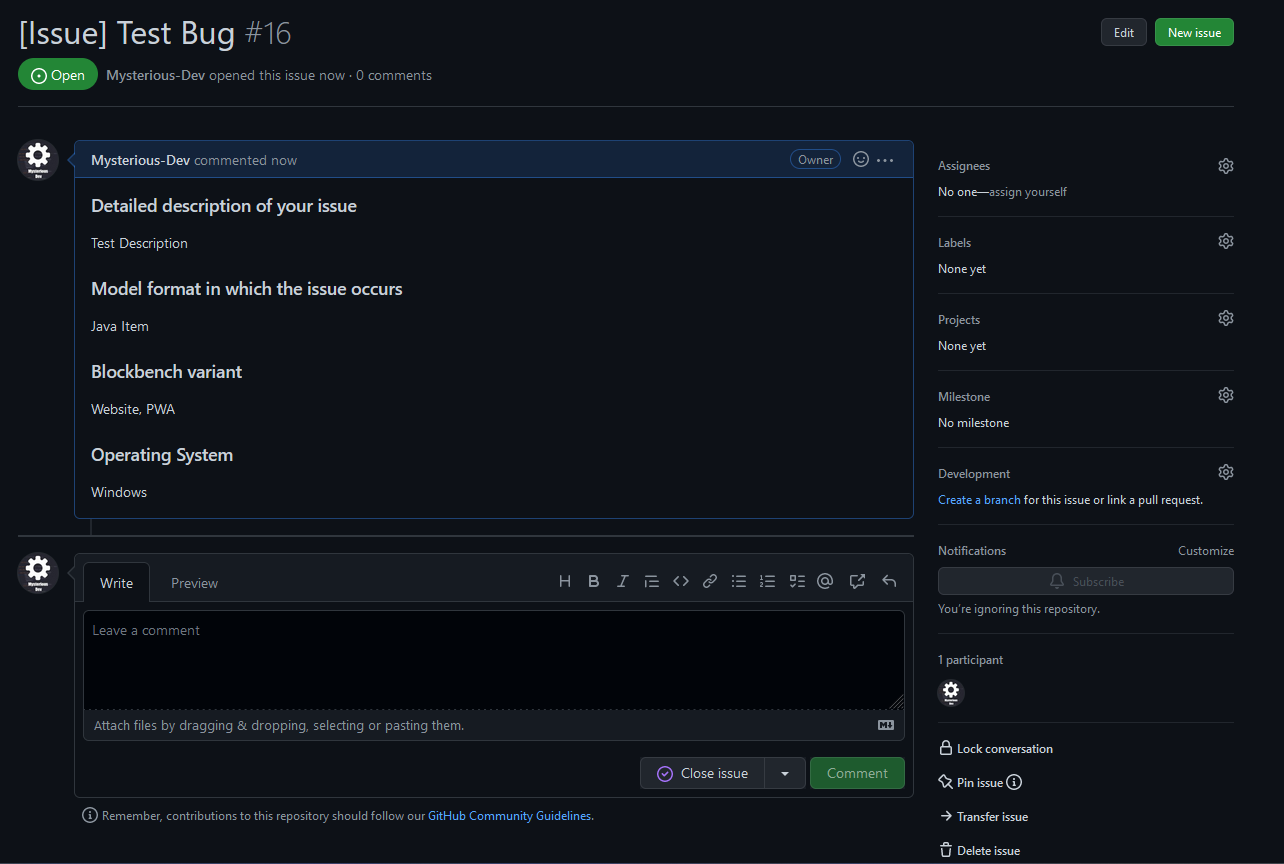The height and width of the screenshot is (864, 1284).
Task: Open the Development gear settings
Action: [x=1226, y=472]
